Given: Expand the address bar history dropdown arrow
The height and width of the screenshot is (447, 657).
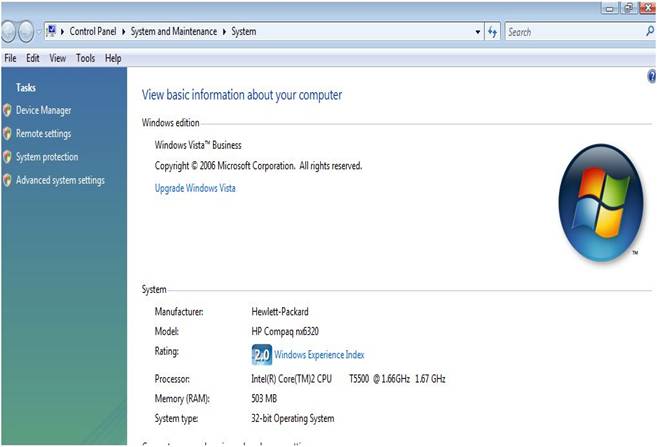Looking at the screenshot, I should (477, 32).
